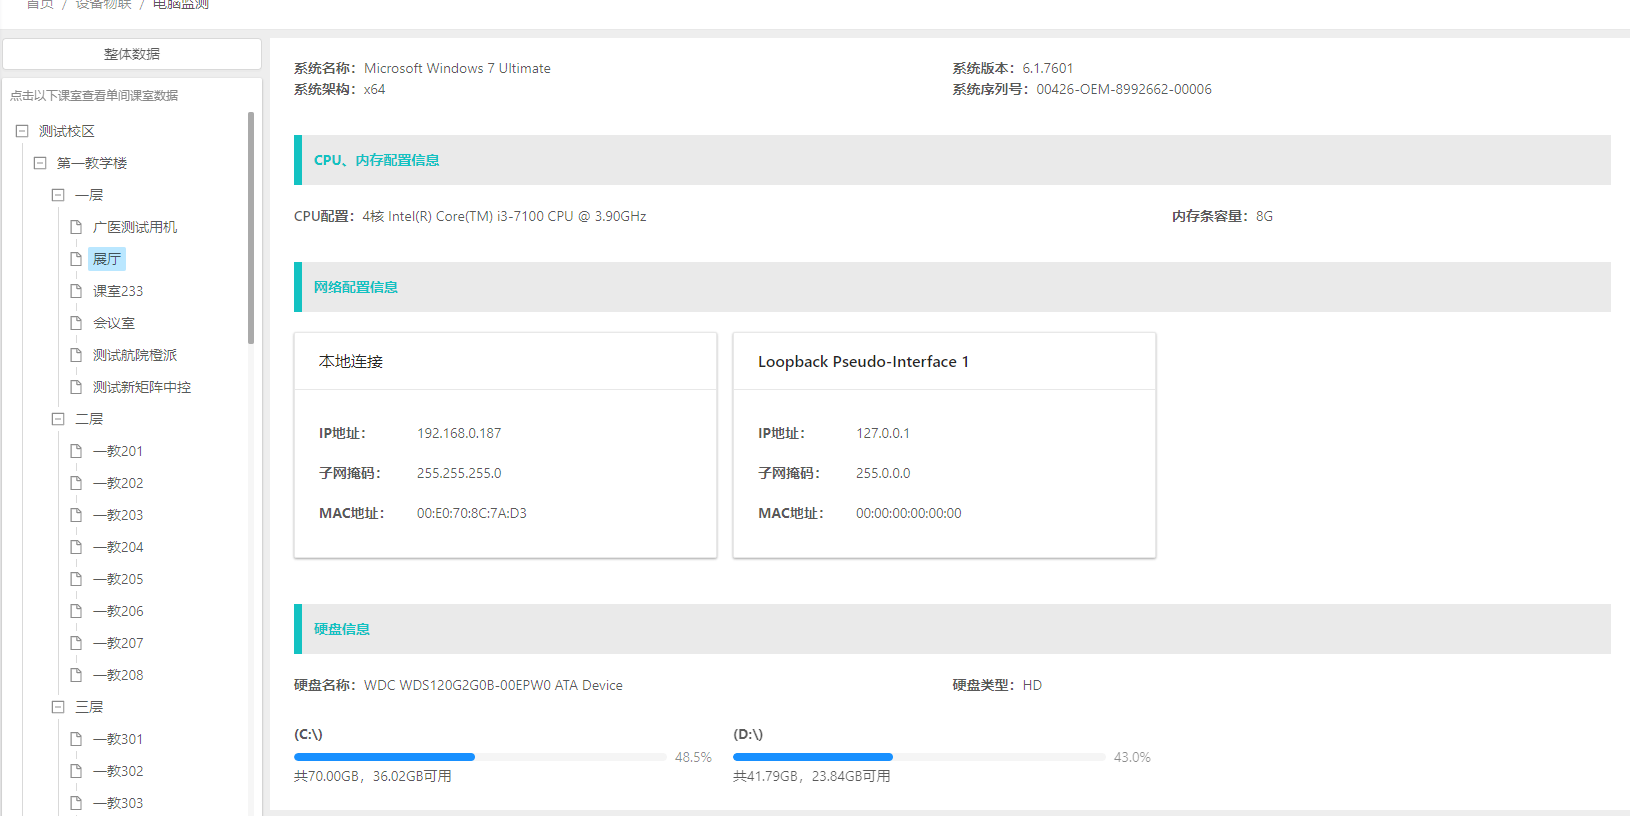Screen dimensions: 1630x816
Task: Click the IP address 192.168.0.187
Action: pyautogui.click(x=459, y=433)
